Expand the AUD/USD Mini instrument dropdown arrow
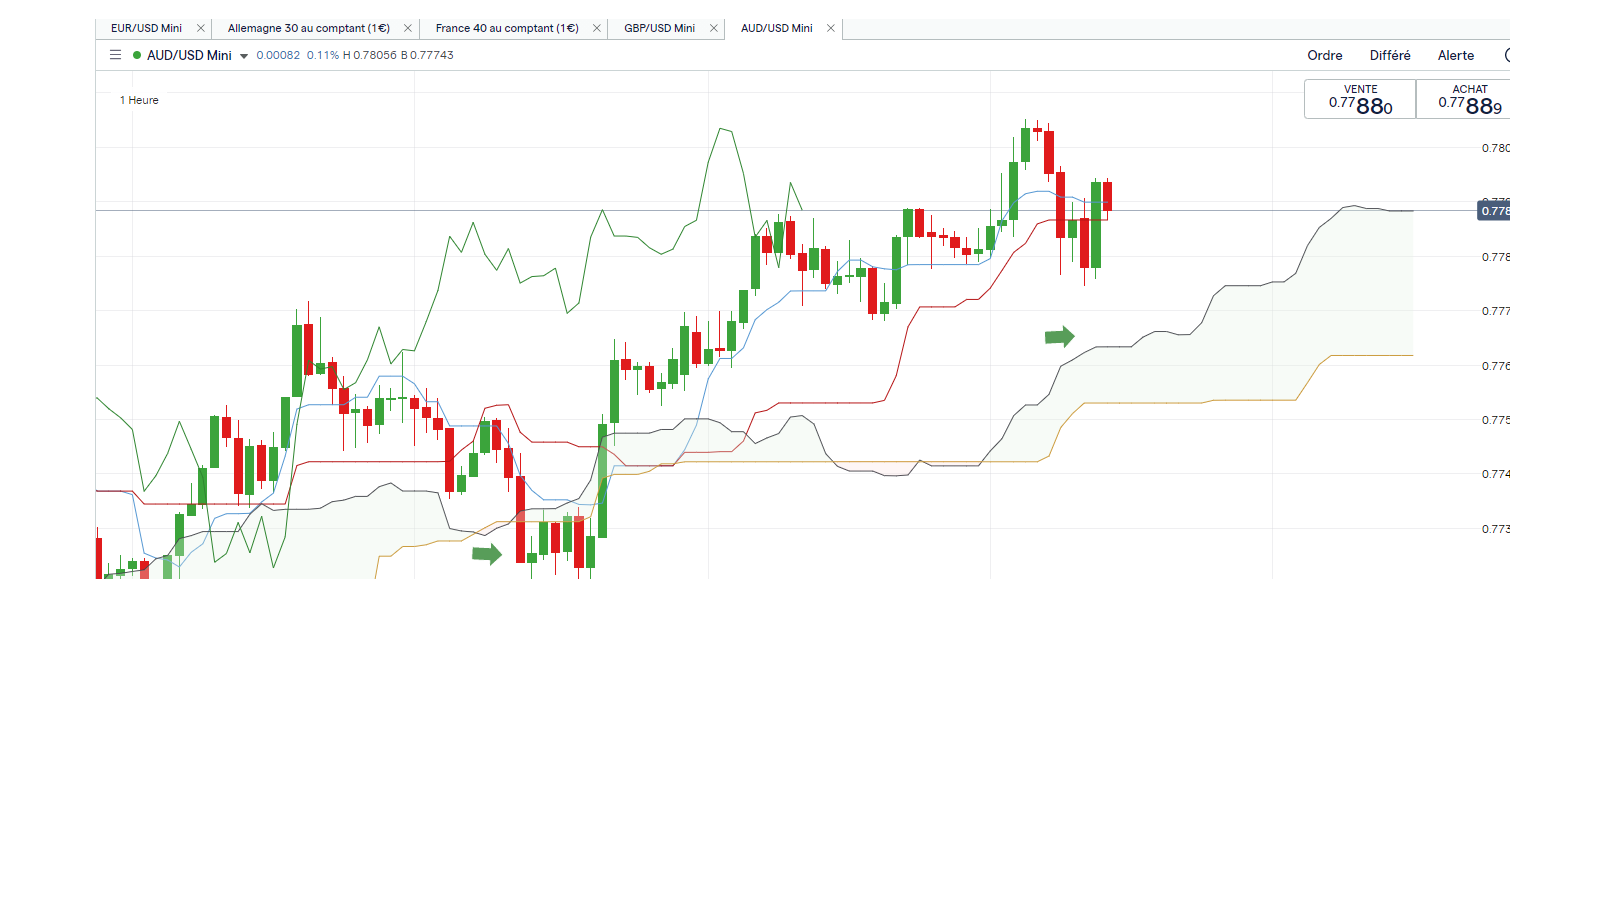 point(244,56)
